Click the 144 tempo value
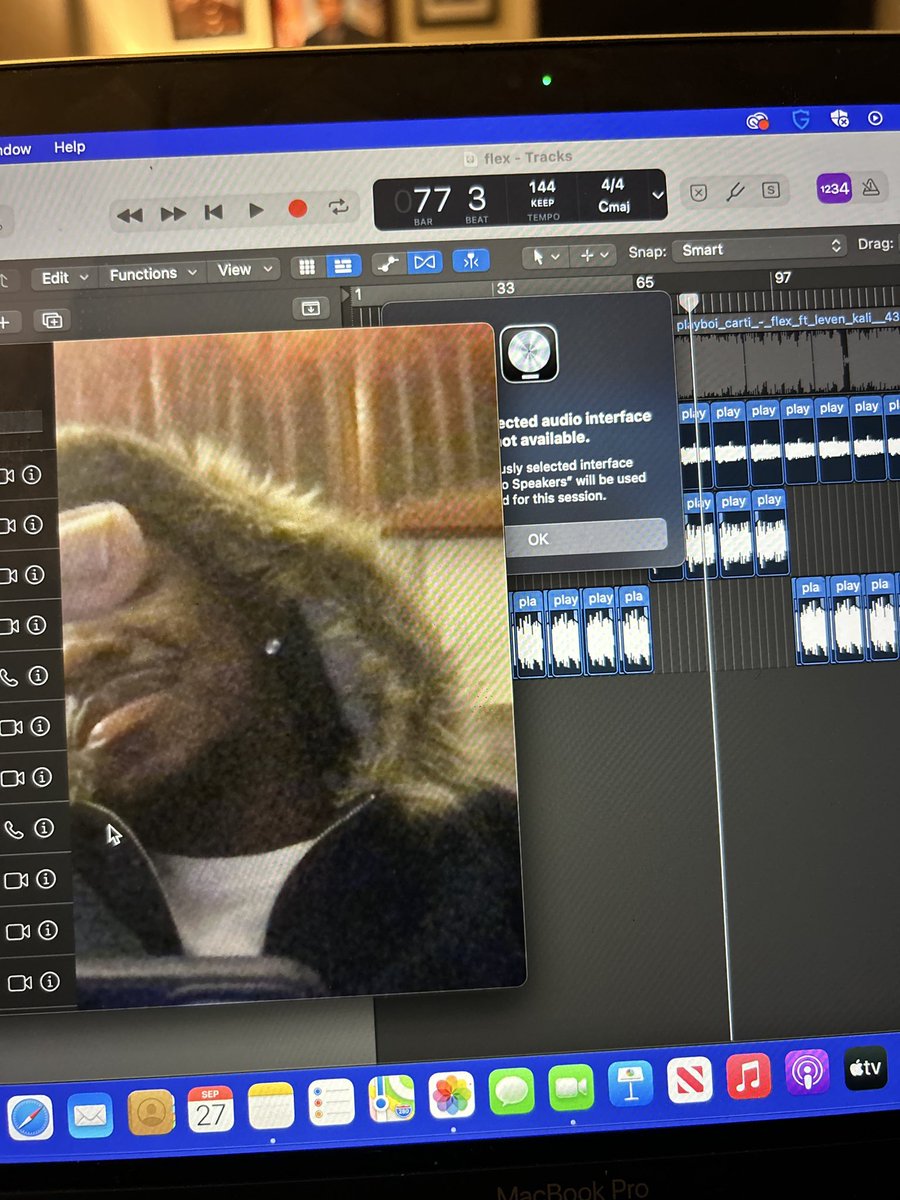This screenshot has height=1200, width=900. pyautogui.click(x=542, y=187)
